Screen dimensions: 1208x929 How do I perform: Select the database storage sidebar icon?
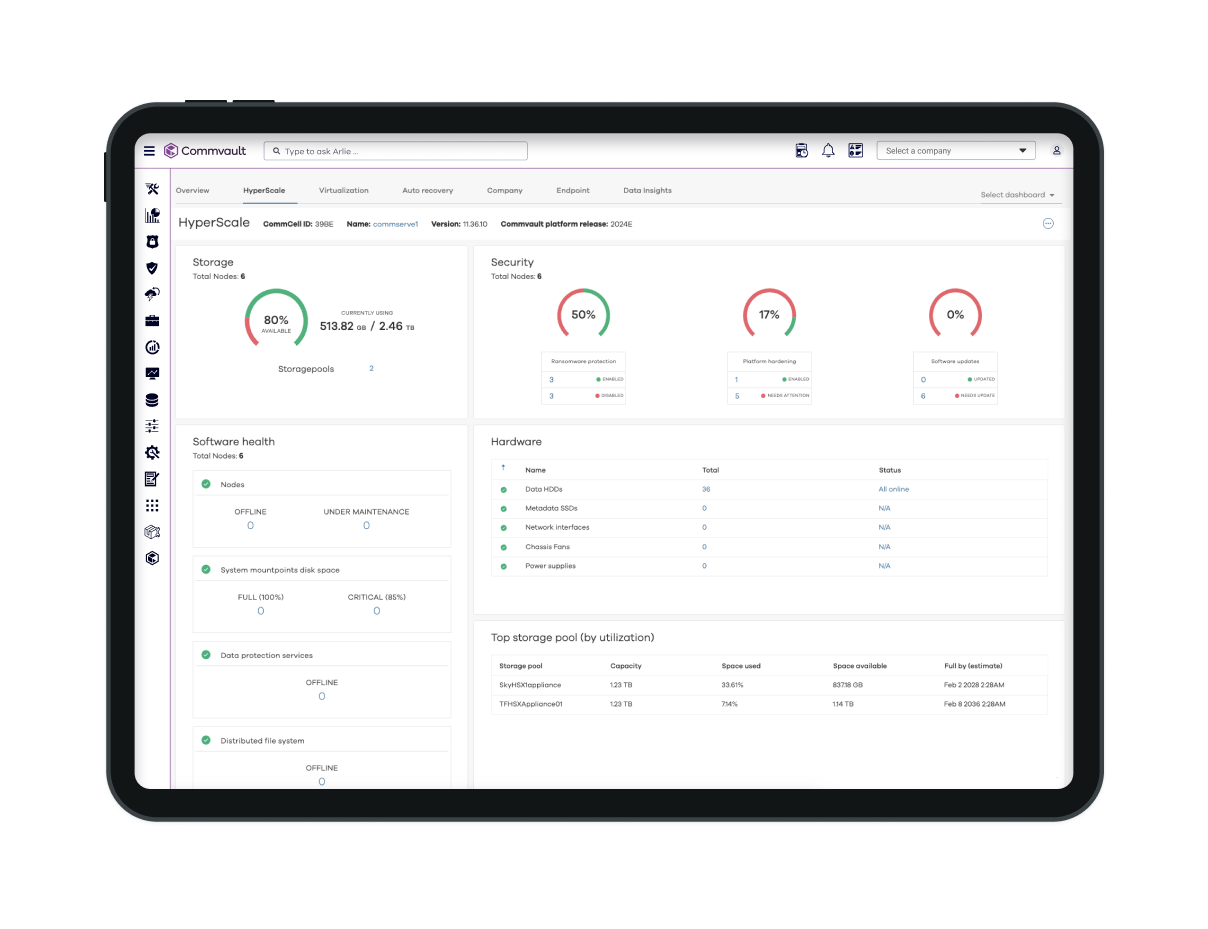(x=152, y=400)
